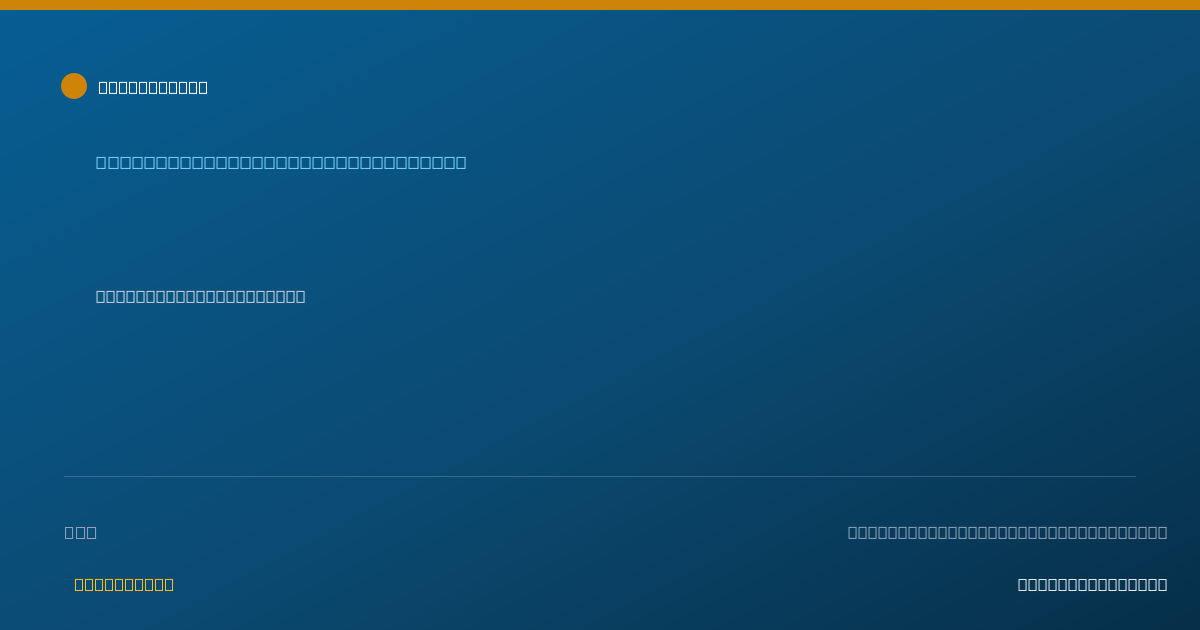Select the pale gray subtitle line under headline
Viewport: 1200px width, 630px height.
point(200,296)
